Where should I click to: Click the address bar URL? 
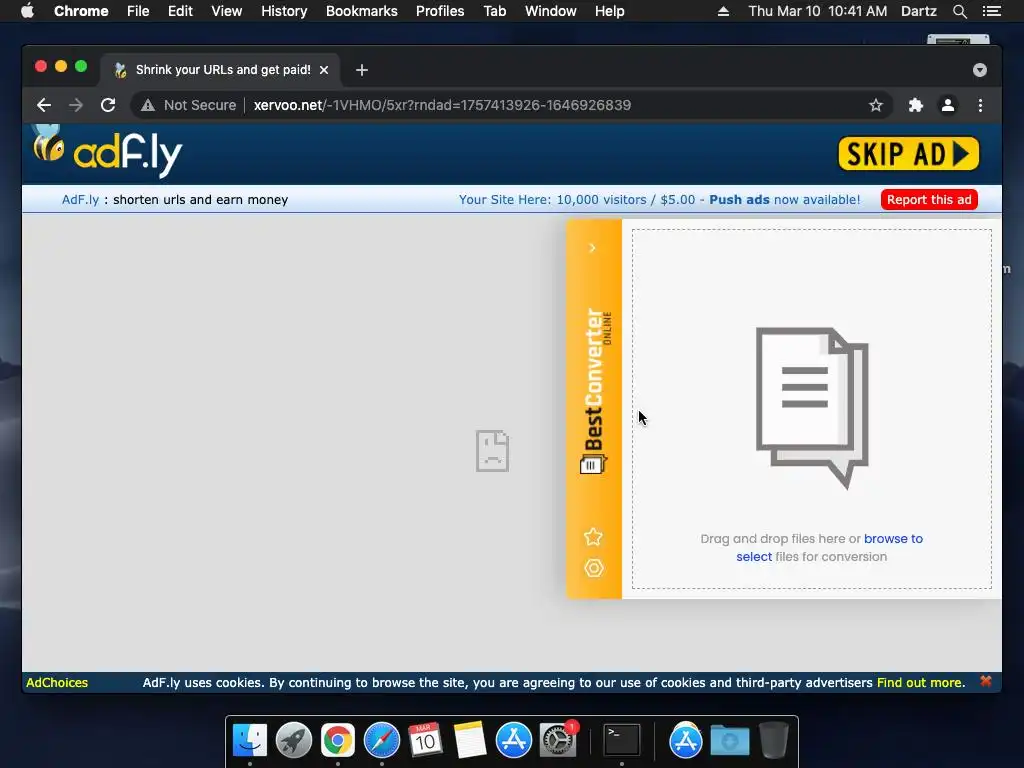442,105
